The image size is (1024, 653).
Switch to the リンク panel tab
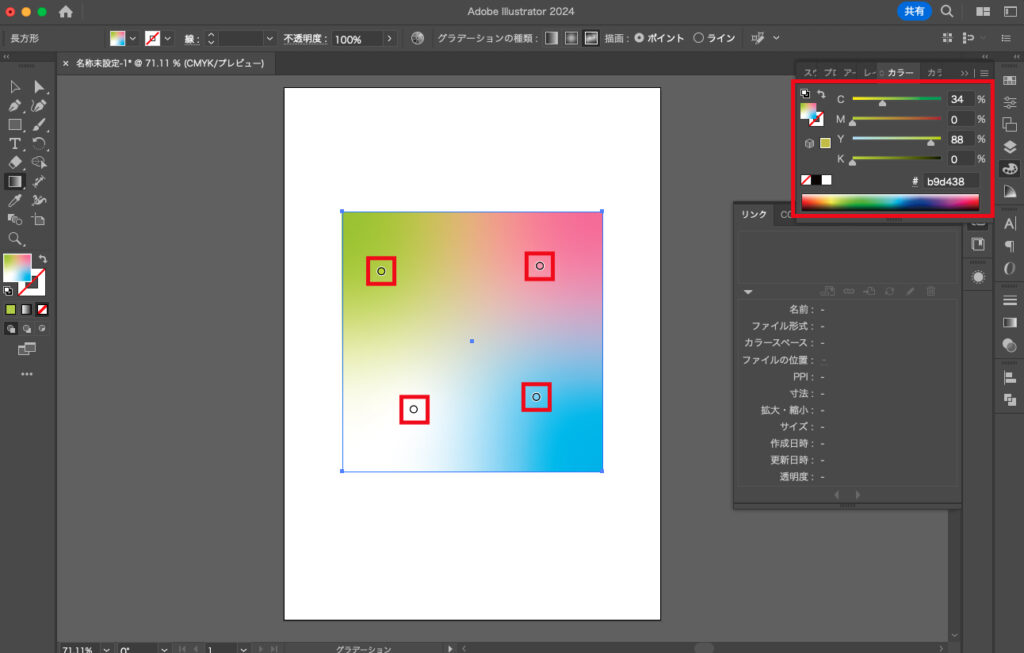click(x=752, y=214)
